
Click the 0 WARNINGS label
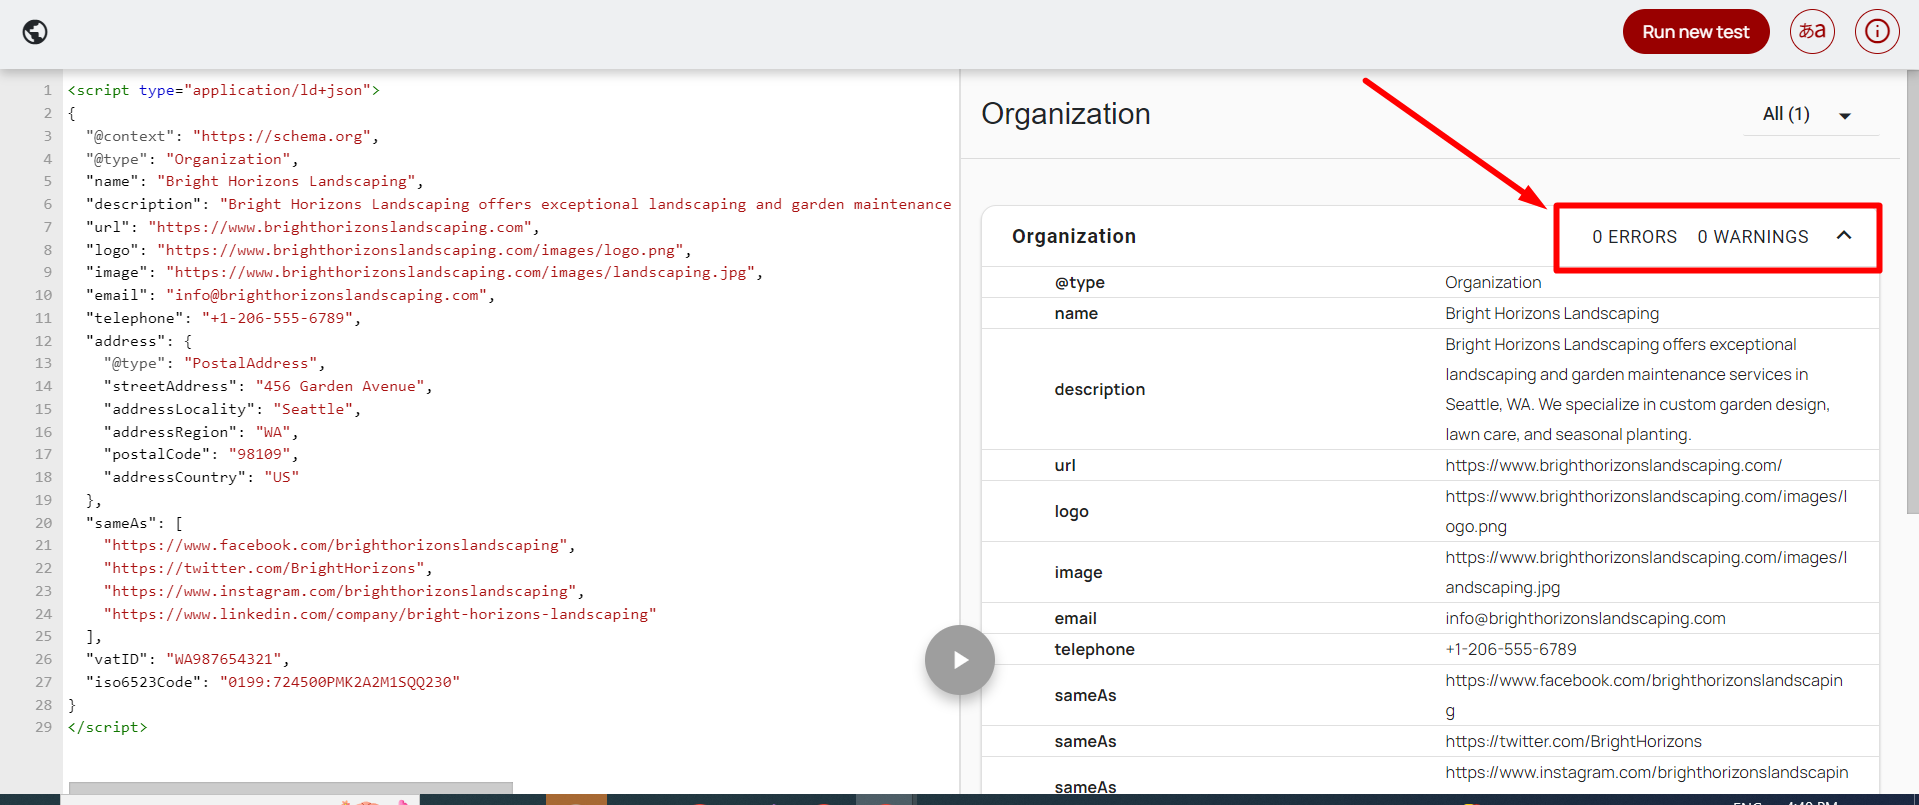click(1753, 237)
